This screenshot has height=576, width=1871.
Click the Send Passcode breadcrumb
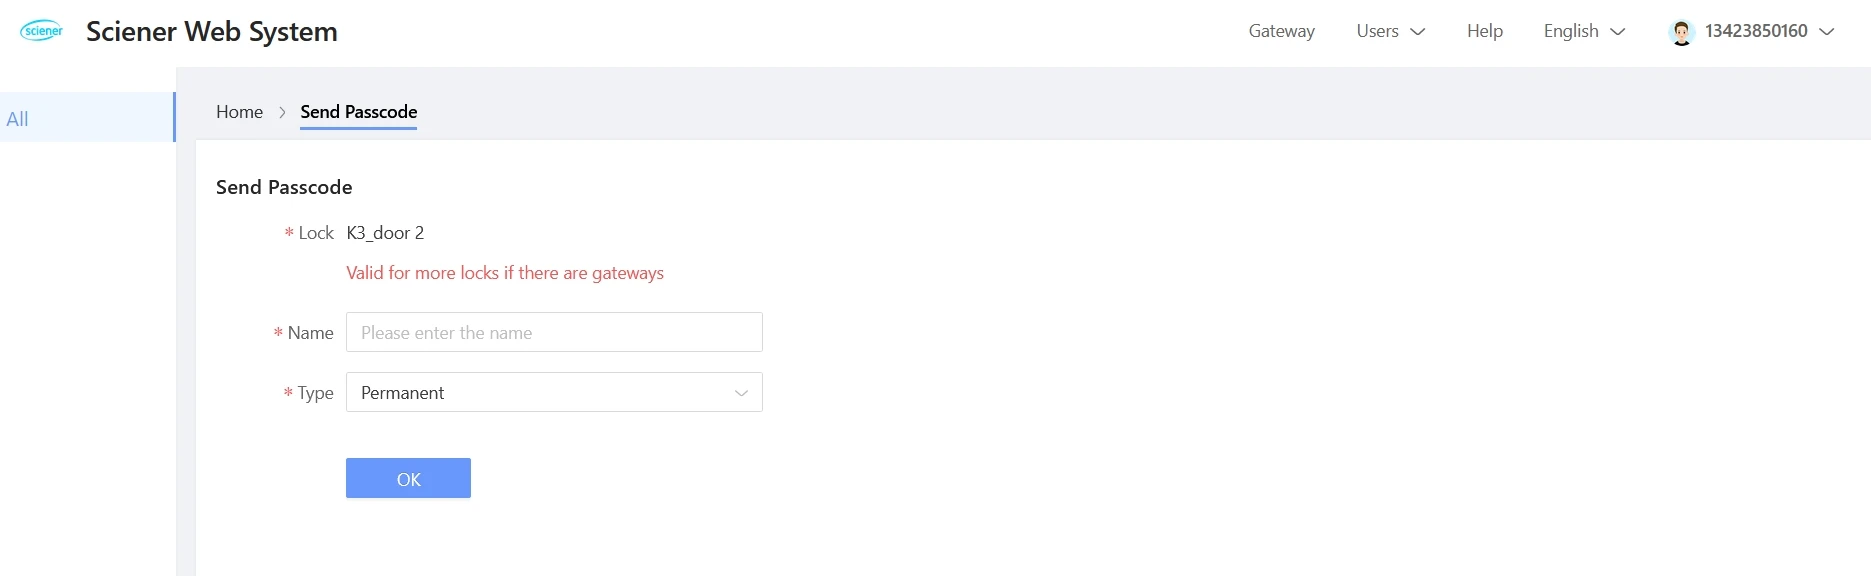tap(358, 112)
